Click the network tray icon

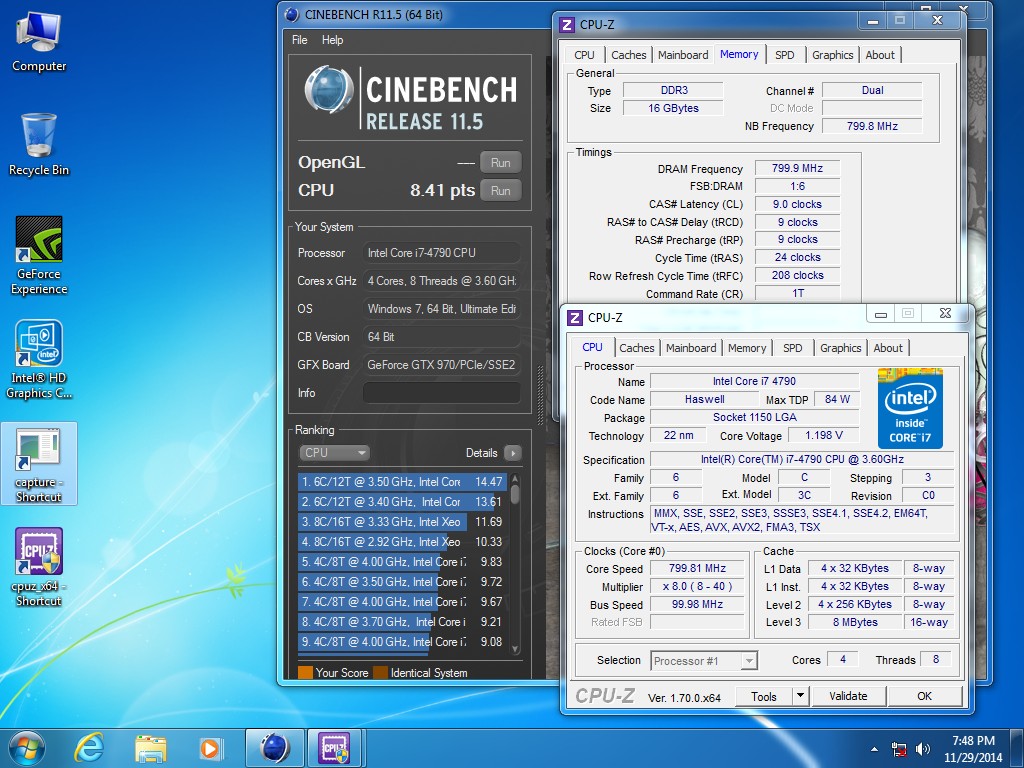[x=899, y=749]
